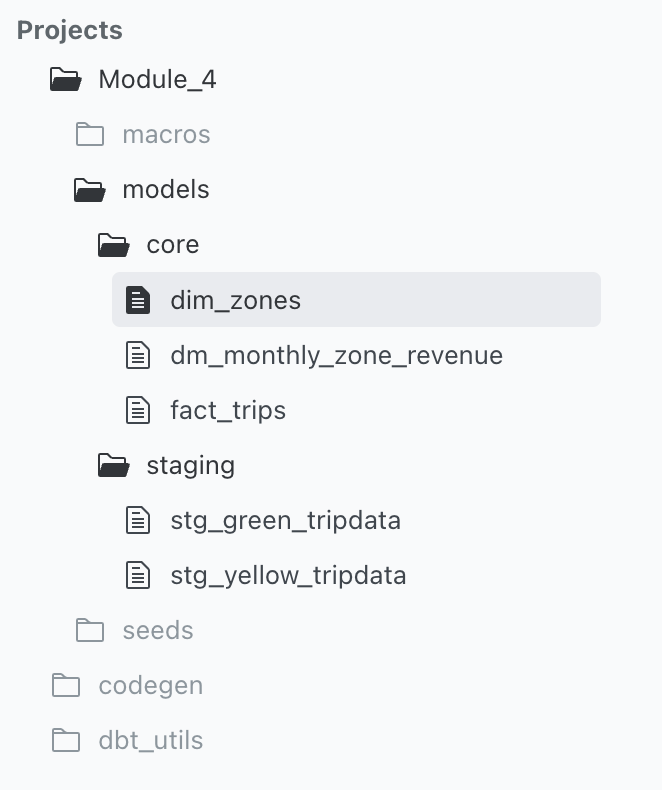The height and width of the screenshot is (790, 662).
Task: Click the seeds folder icon
Action: [90, 630]
